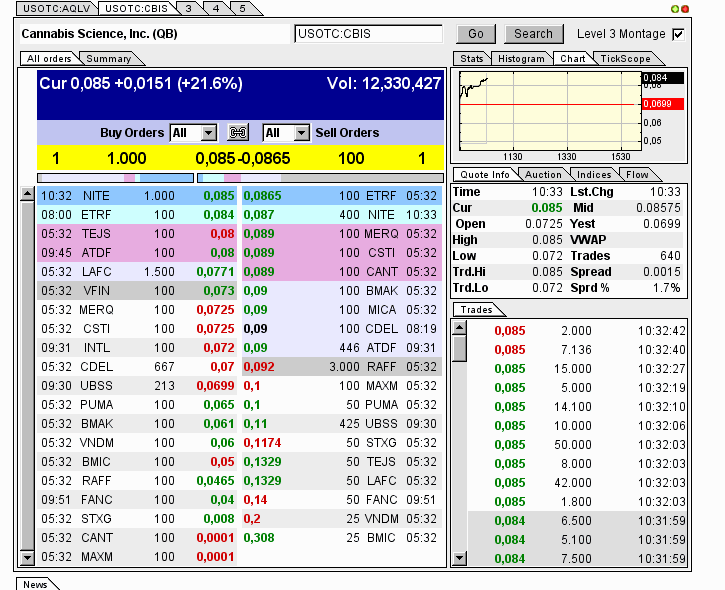The width and height of the screenshot is (725, 590).
Task: Click the red dot in top-right corner
Action: point(685,9)
